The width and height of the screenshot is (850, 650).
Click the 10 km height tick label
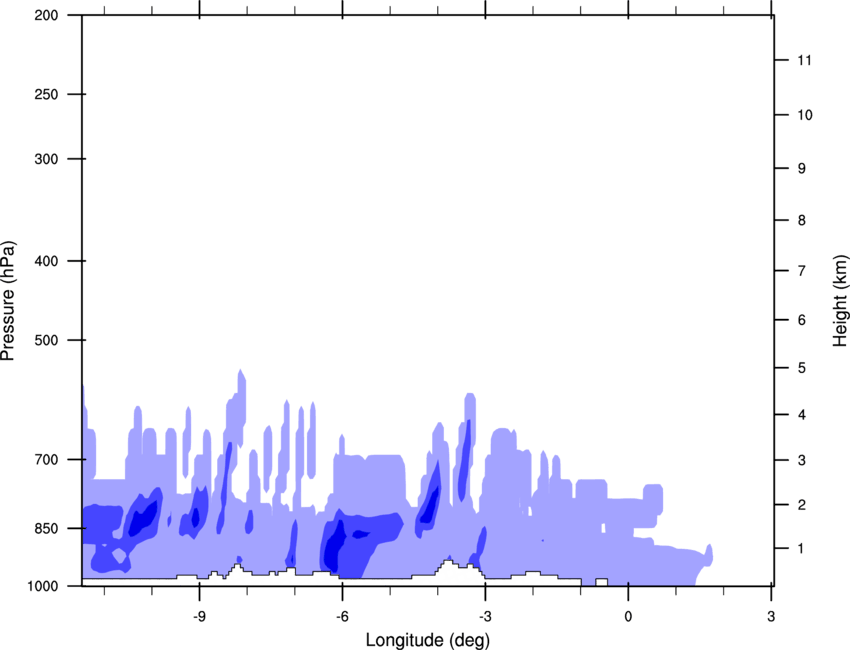point(804,115)
